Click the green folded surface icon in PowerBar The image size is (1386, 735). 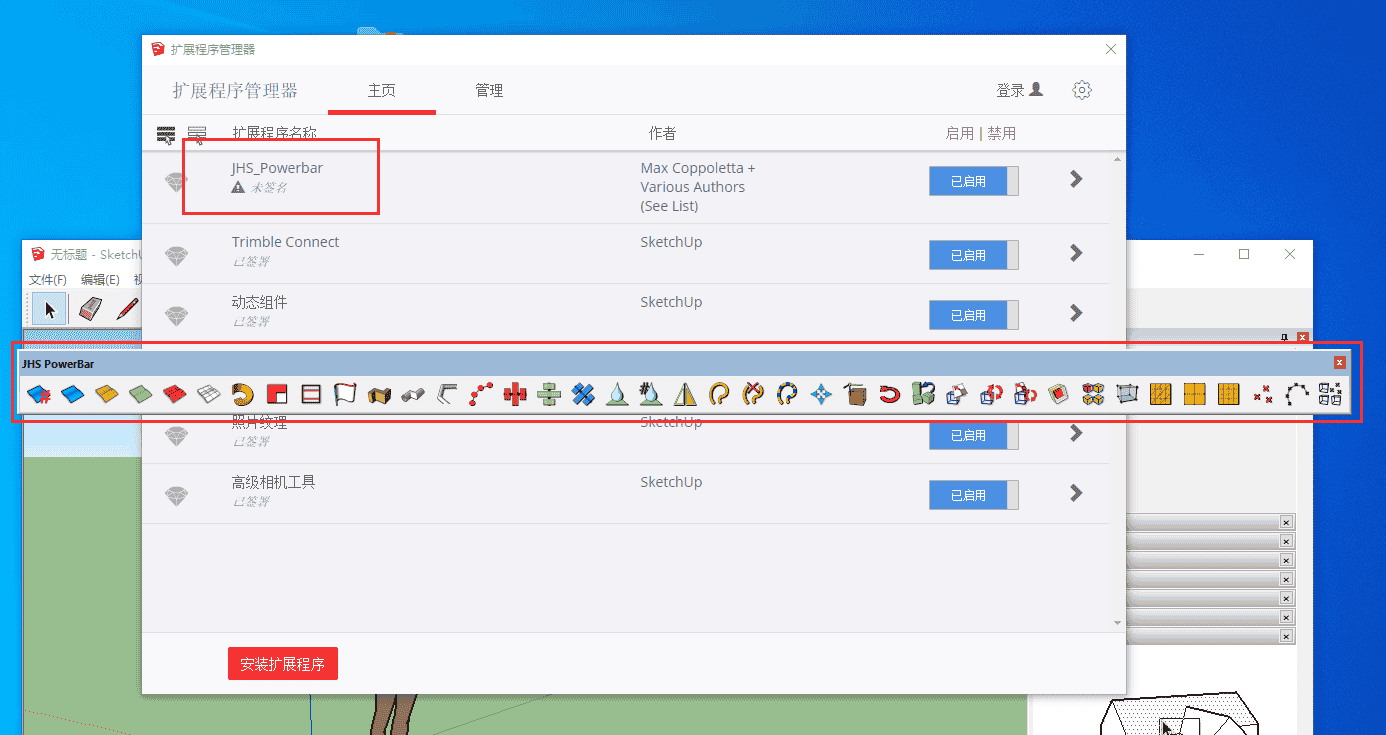click(x=141, y=394)
